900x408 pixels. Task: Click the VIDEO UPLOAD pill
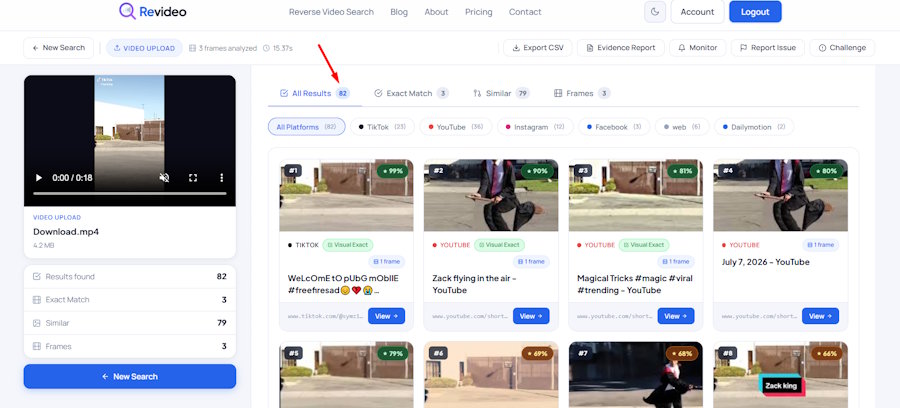pos(144,48)
